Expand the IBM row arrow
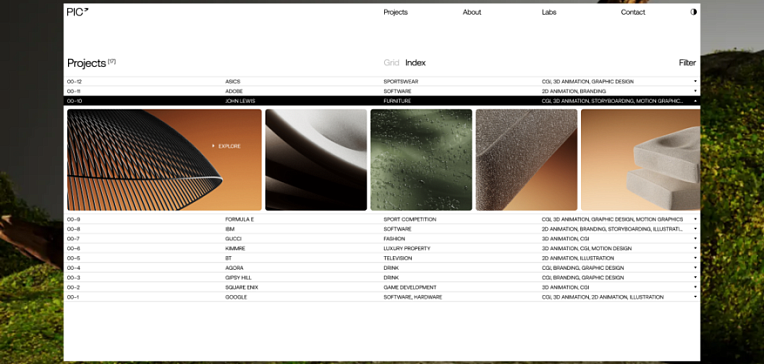 (x=695, y=229)
